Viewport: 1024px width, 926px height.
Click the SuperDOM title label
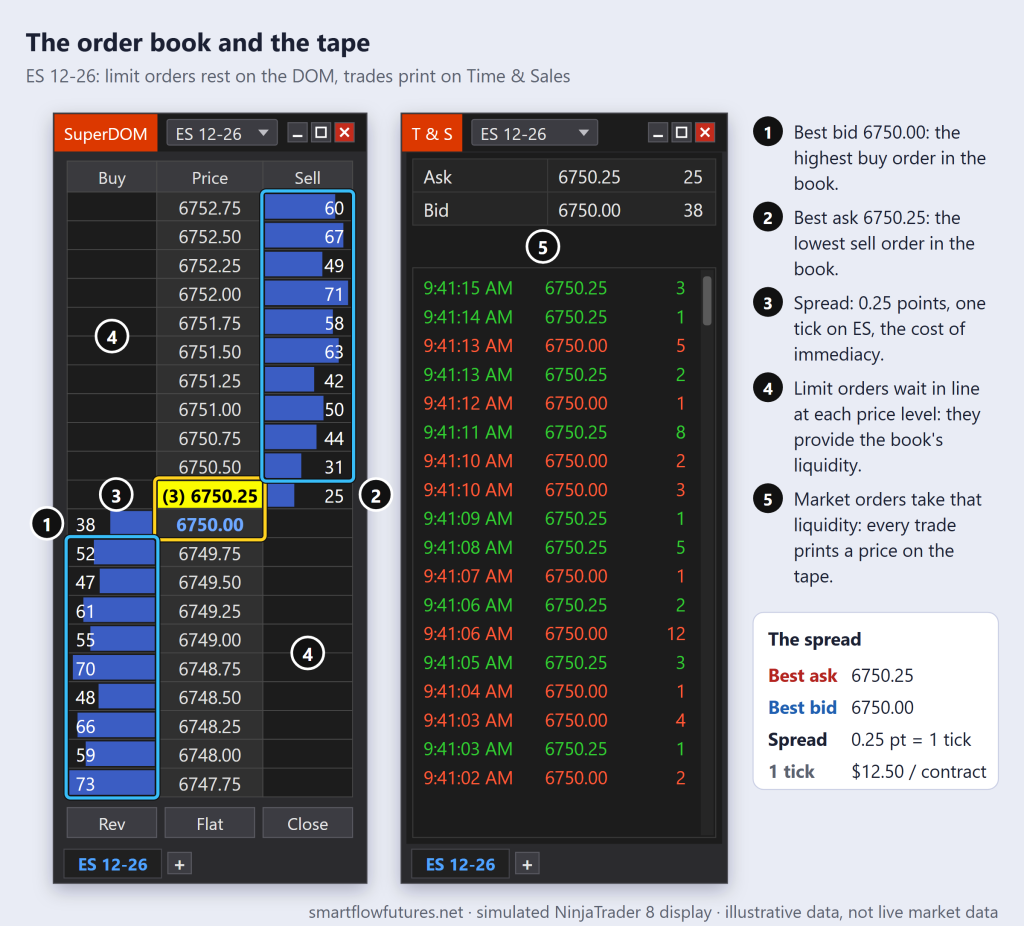click(x=106, y=133)
